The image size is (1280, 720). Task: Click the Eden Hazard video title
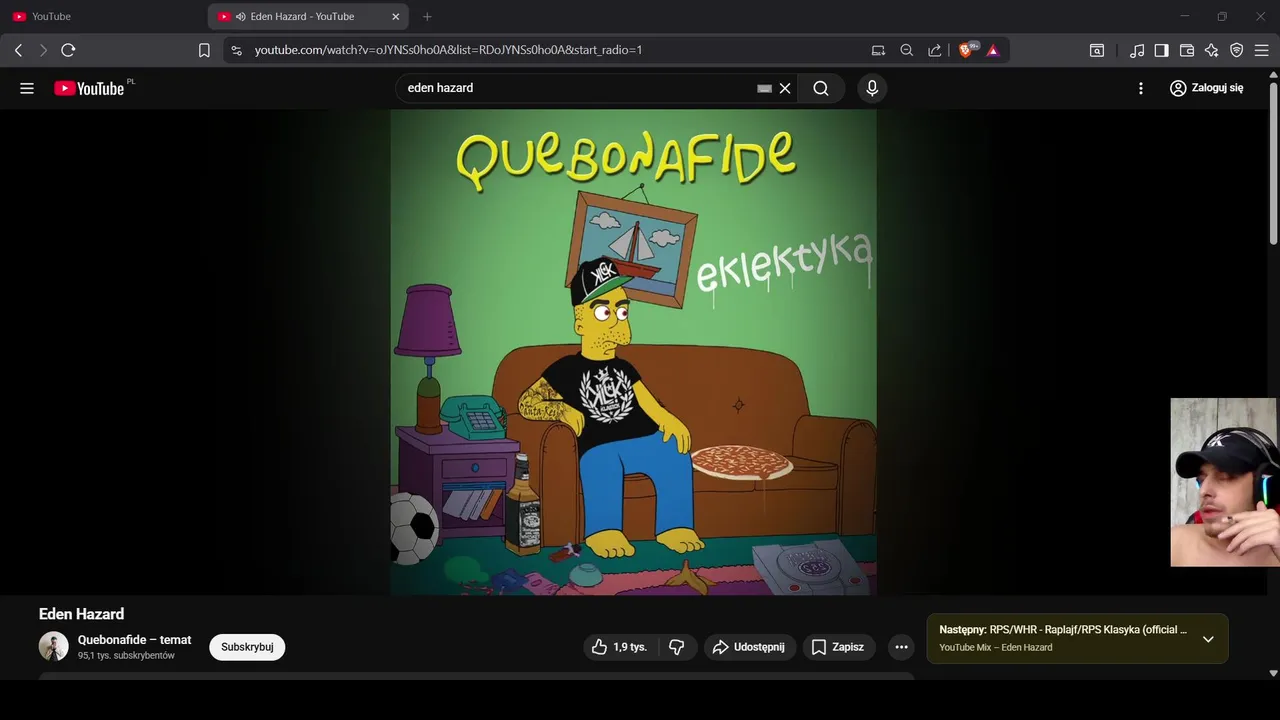pyautogui.click(x=81, y=614)
